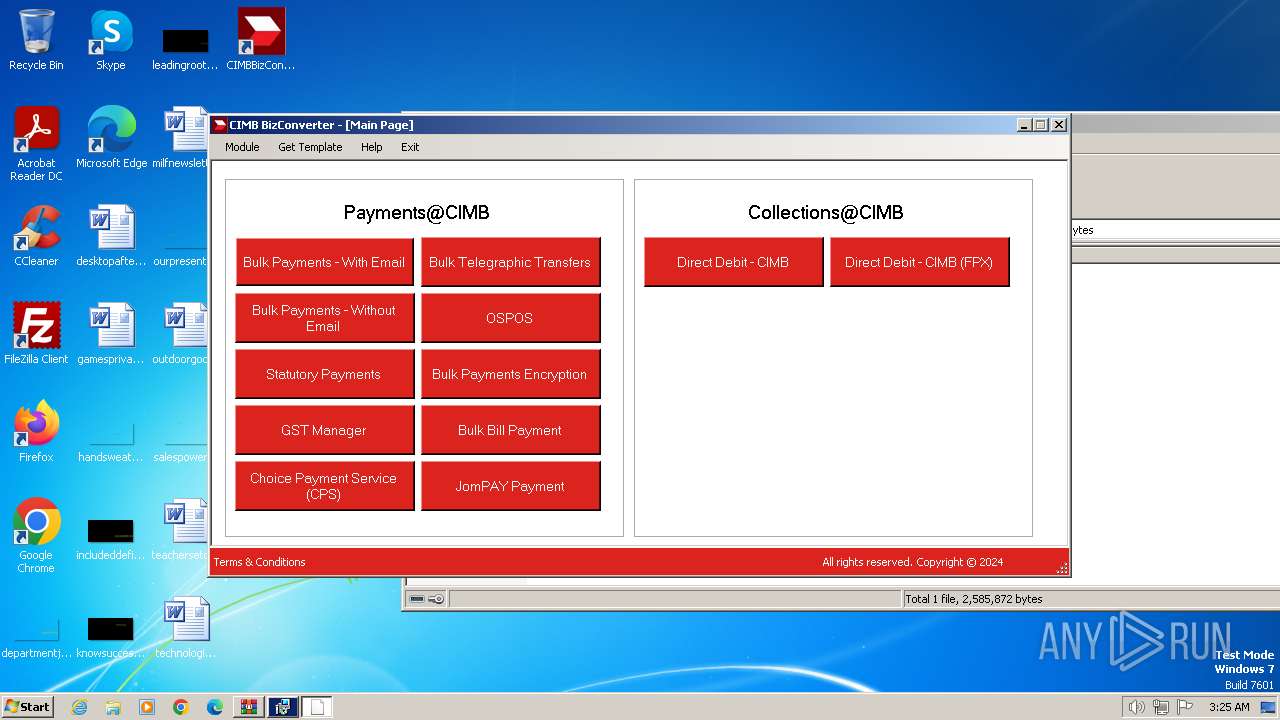Close the CIMB BizConverter window
This screenshot has height=720, width=1280.
(1059, 125)
